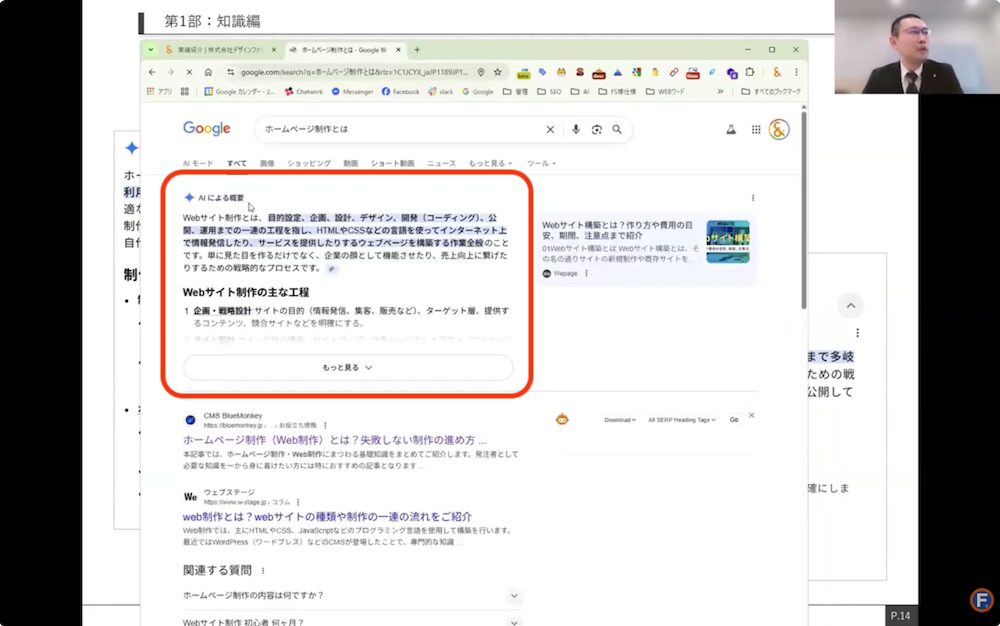Viewport: 1000px width, 626px height.
Task: Open the CMS BlueMonkey result link
Action: point(335,439)
